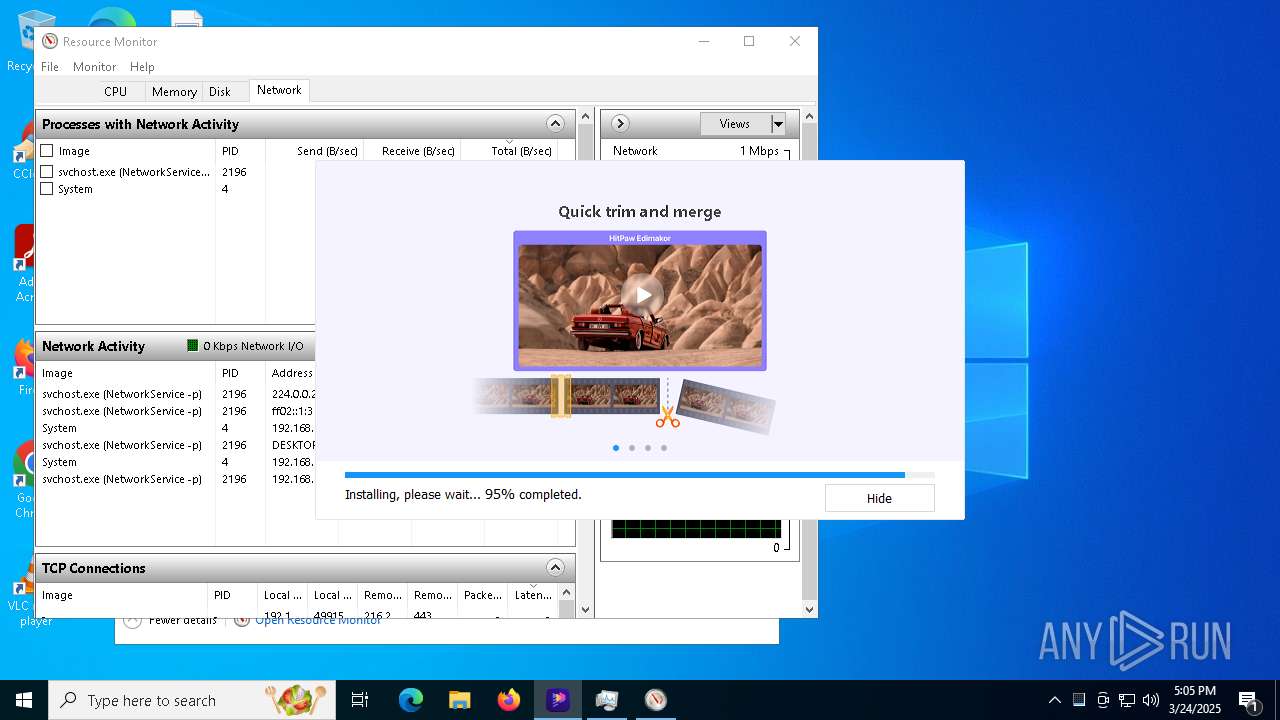Go to the first slide indicator dot
Image resolution: width=1280 pixels, height=720 pixels.
(x=616, y=448)
